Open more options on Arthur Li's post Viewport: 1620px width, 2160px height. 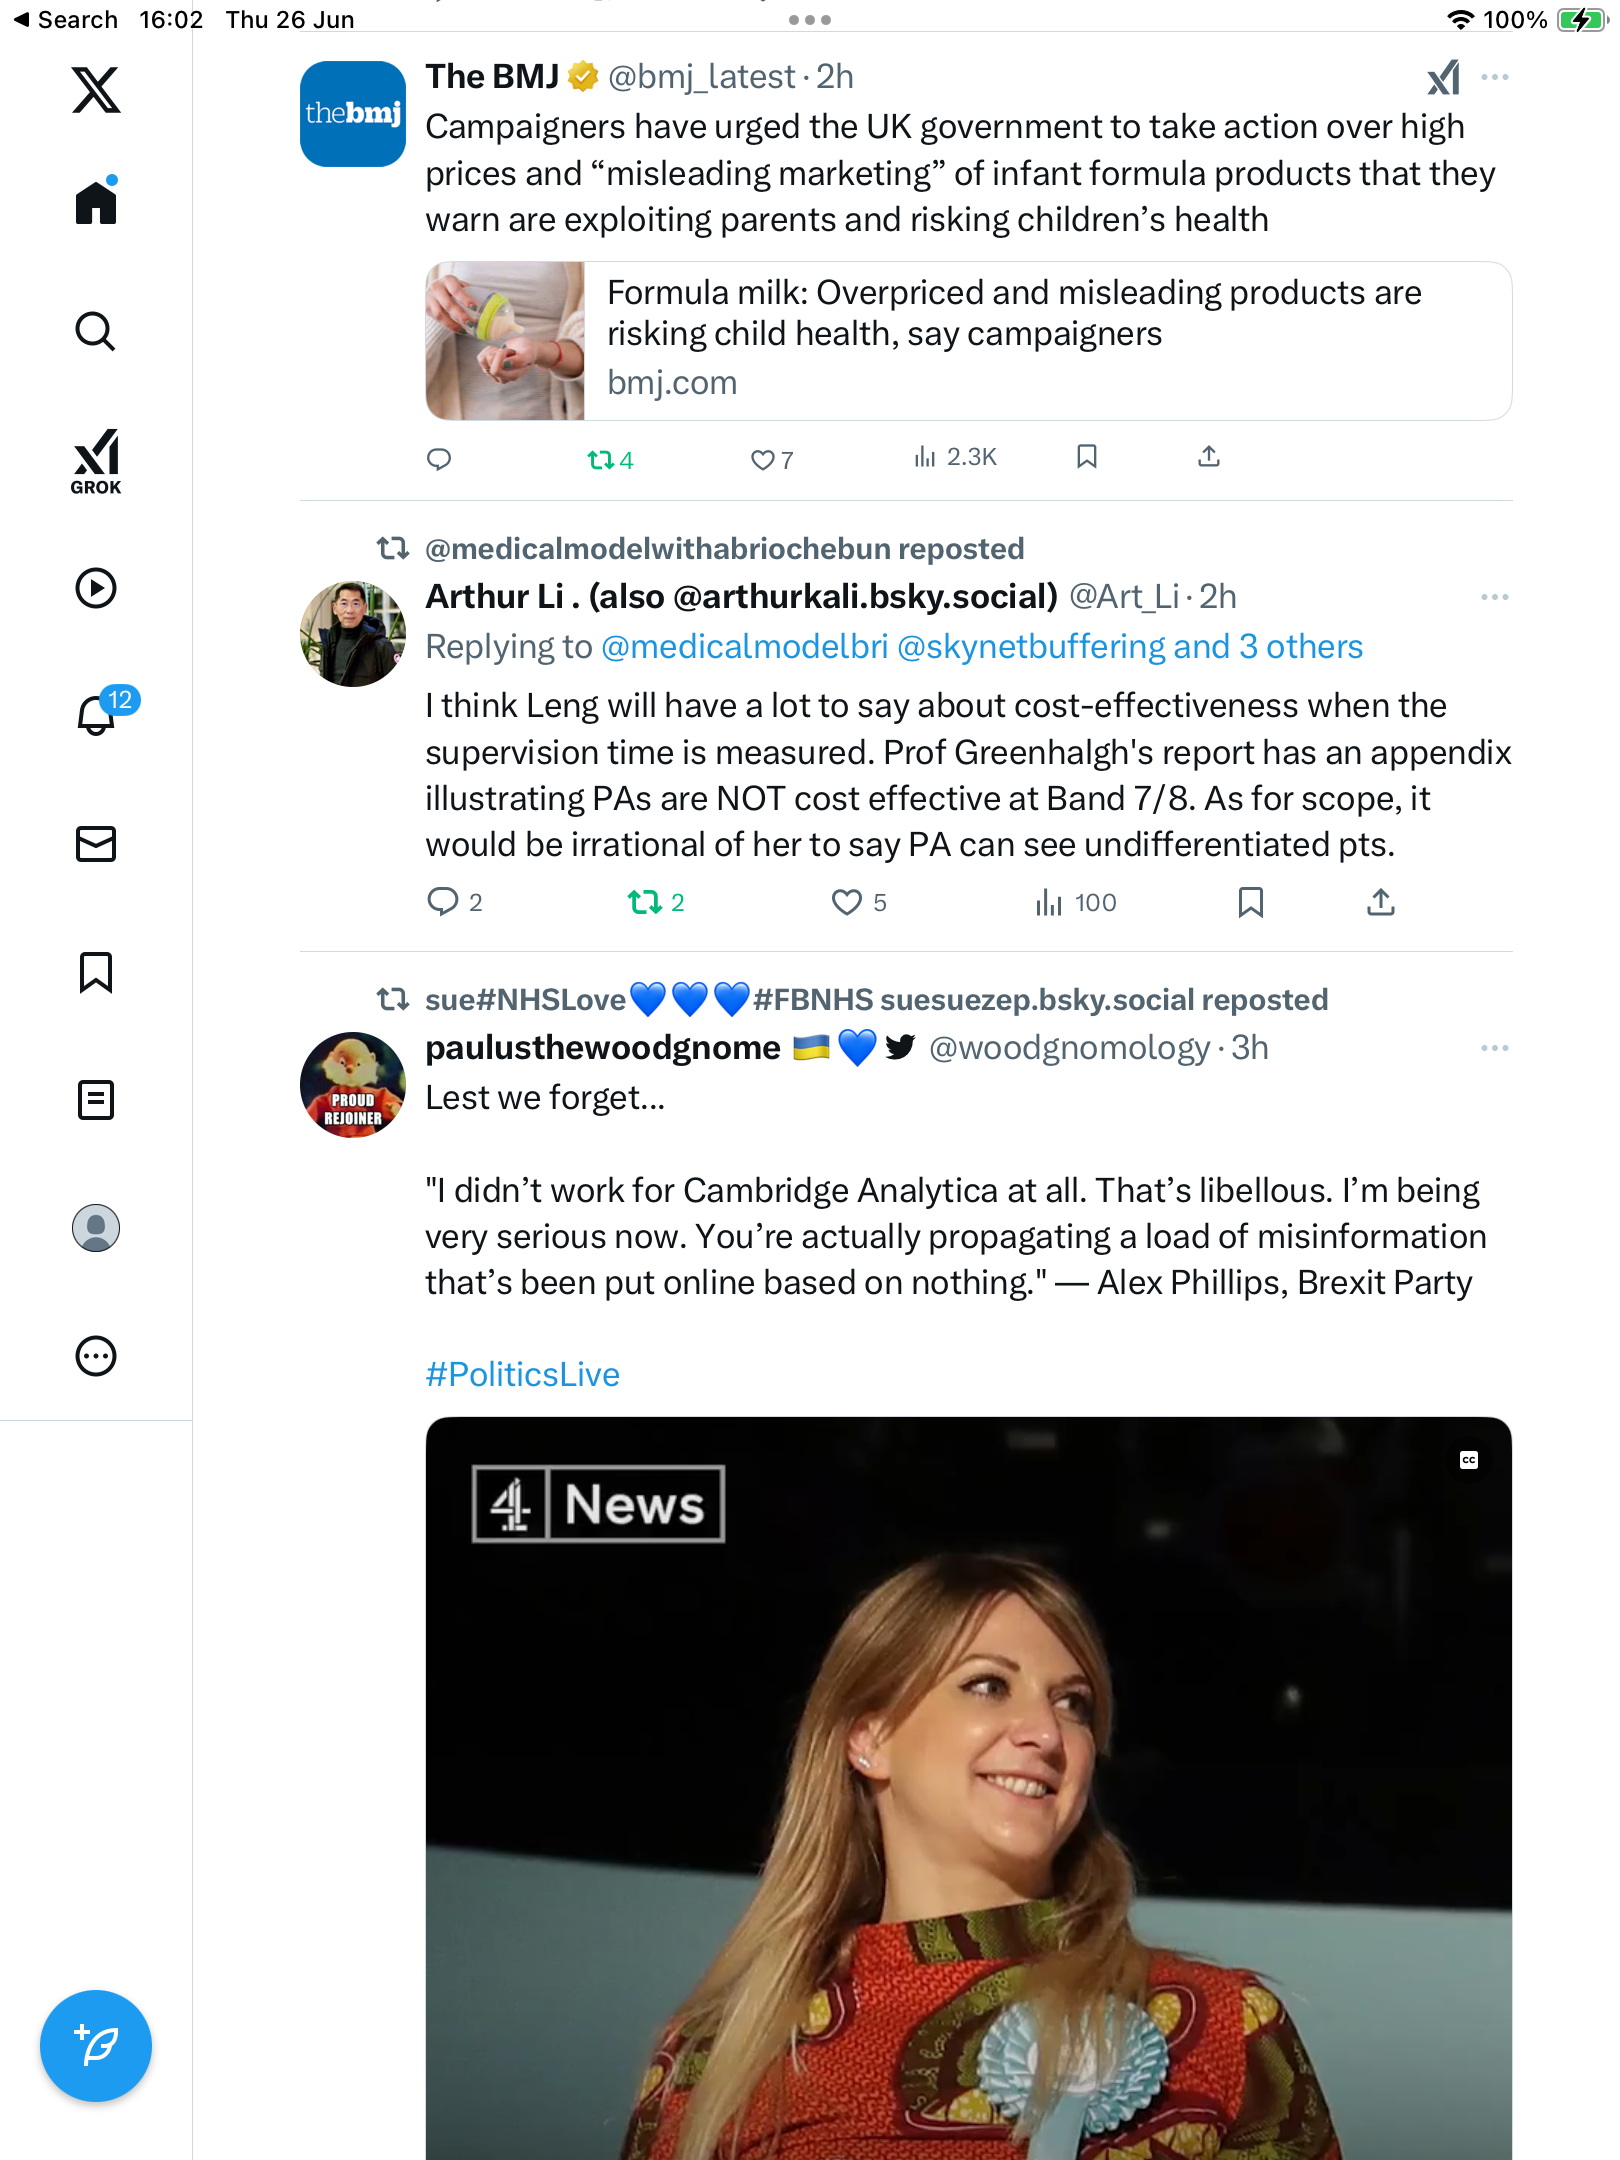point(1494,597)
